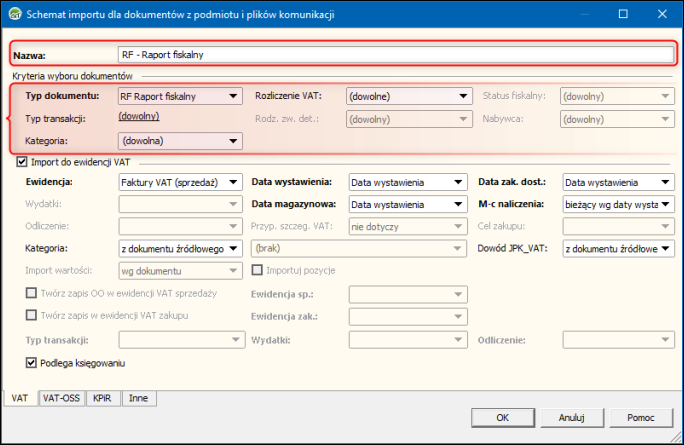The height and width of the screenshot is (445, 684).
Task: Switch to the VAT-OSS tab
Action: click(61, 398)
